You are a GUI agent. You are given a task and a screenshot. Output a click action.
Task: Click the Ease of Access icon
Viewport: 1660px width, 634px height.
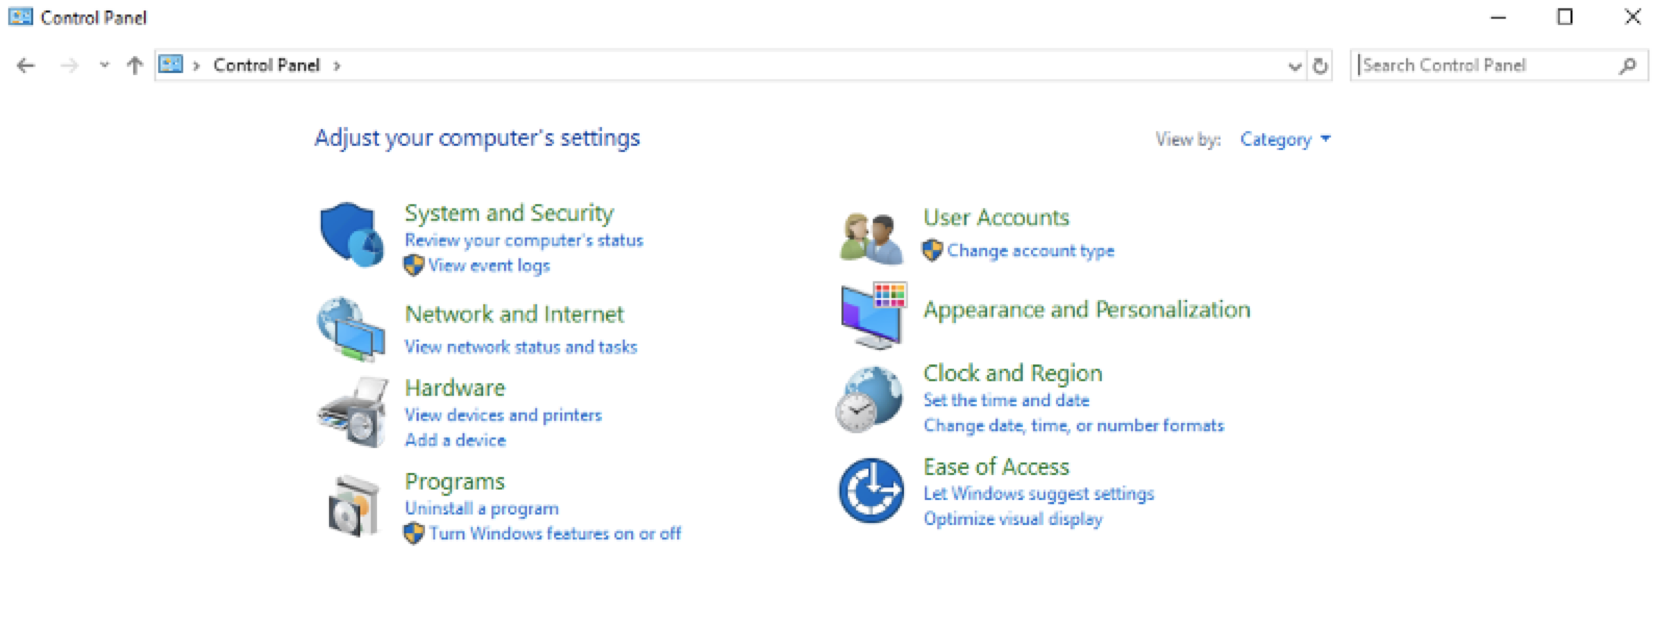871,491
